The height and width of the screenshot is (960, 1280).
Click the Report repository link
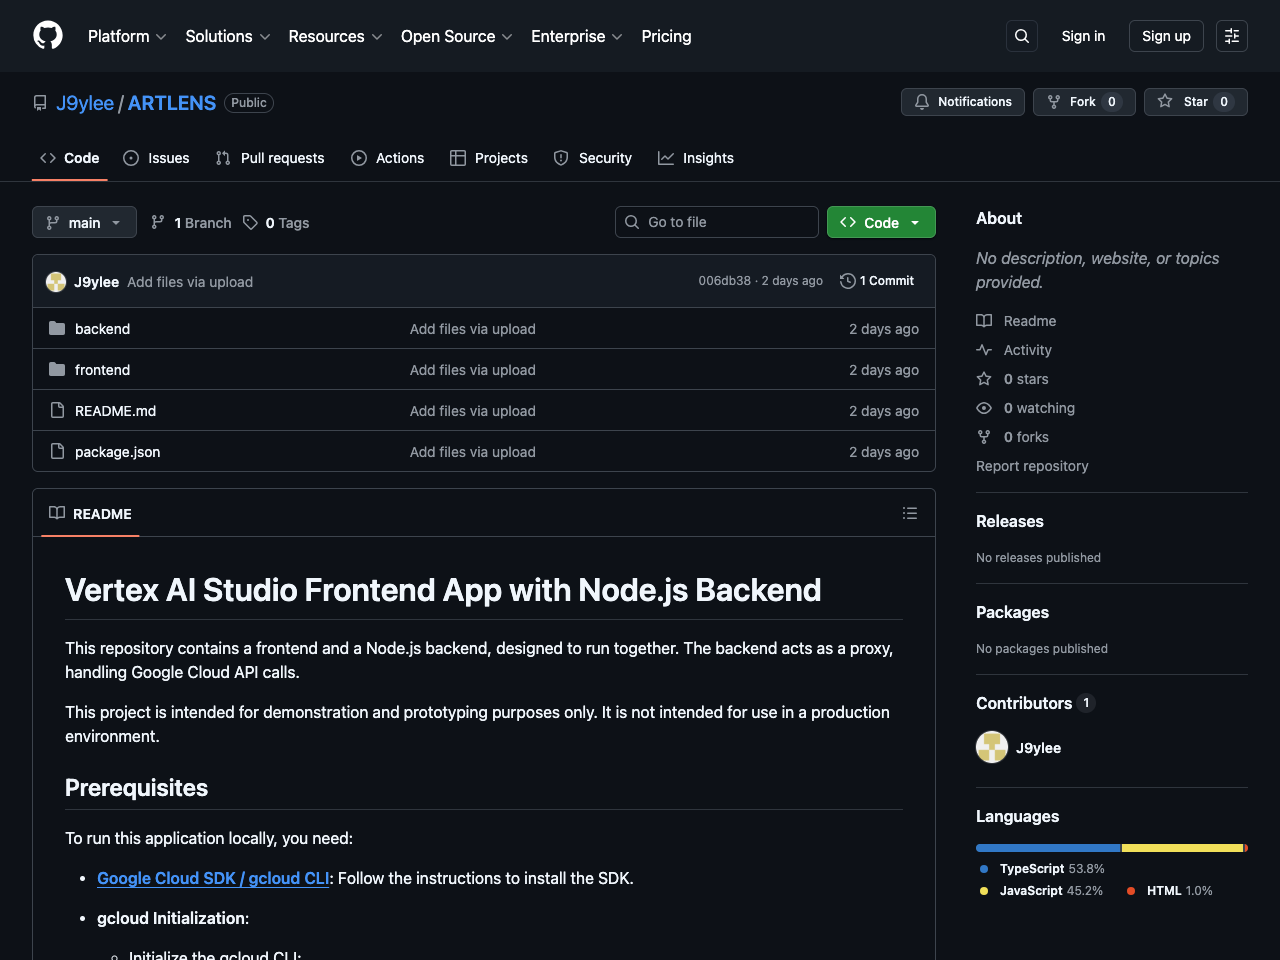click(x=1032, y=466)
